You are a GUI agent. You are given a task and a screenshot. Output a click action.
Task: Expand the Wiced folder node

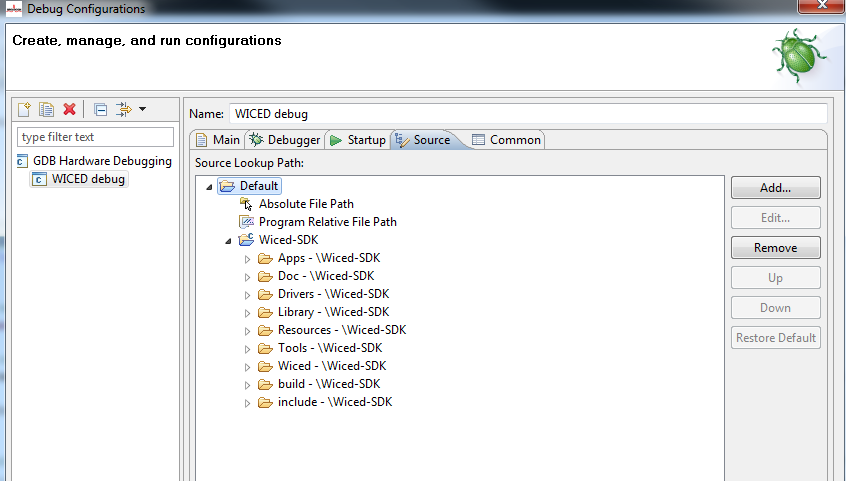tap(247, 367)
